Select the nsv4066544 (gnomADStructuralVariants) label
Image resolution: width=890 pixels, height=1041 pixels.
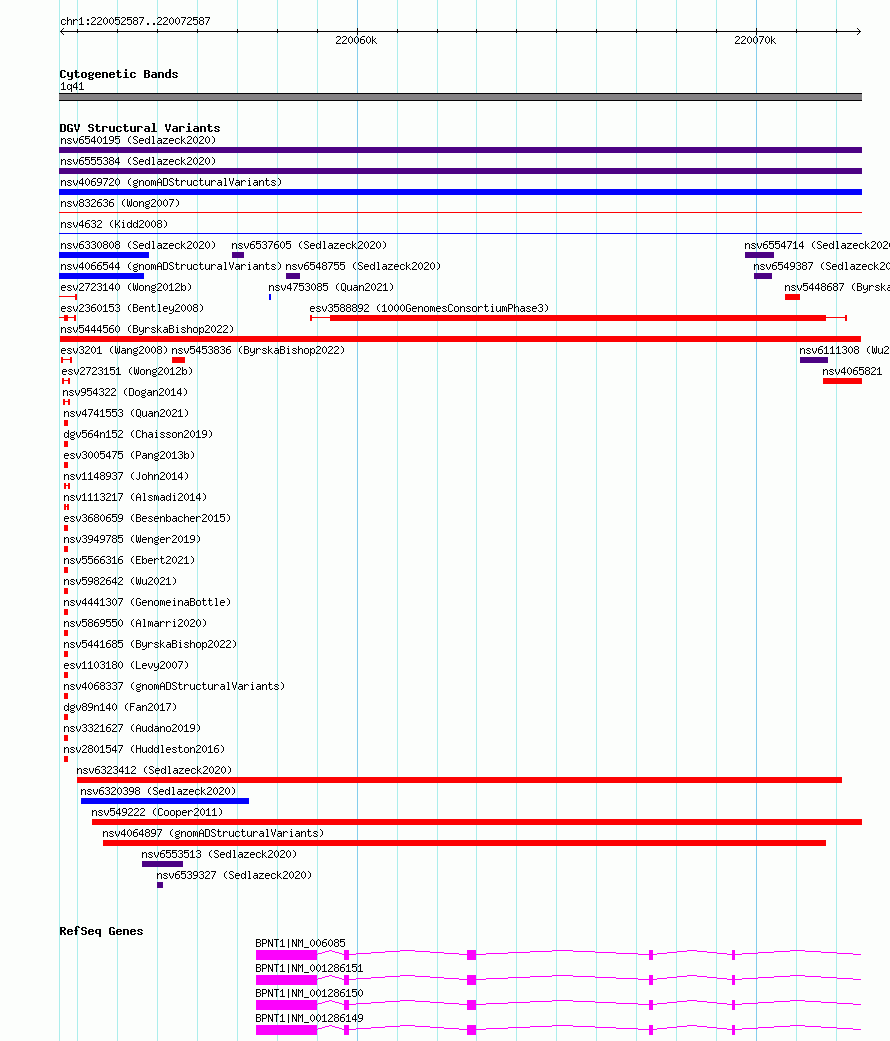point(171,266)
